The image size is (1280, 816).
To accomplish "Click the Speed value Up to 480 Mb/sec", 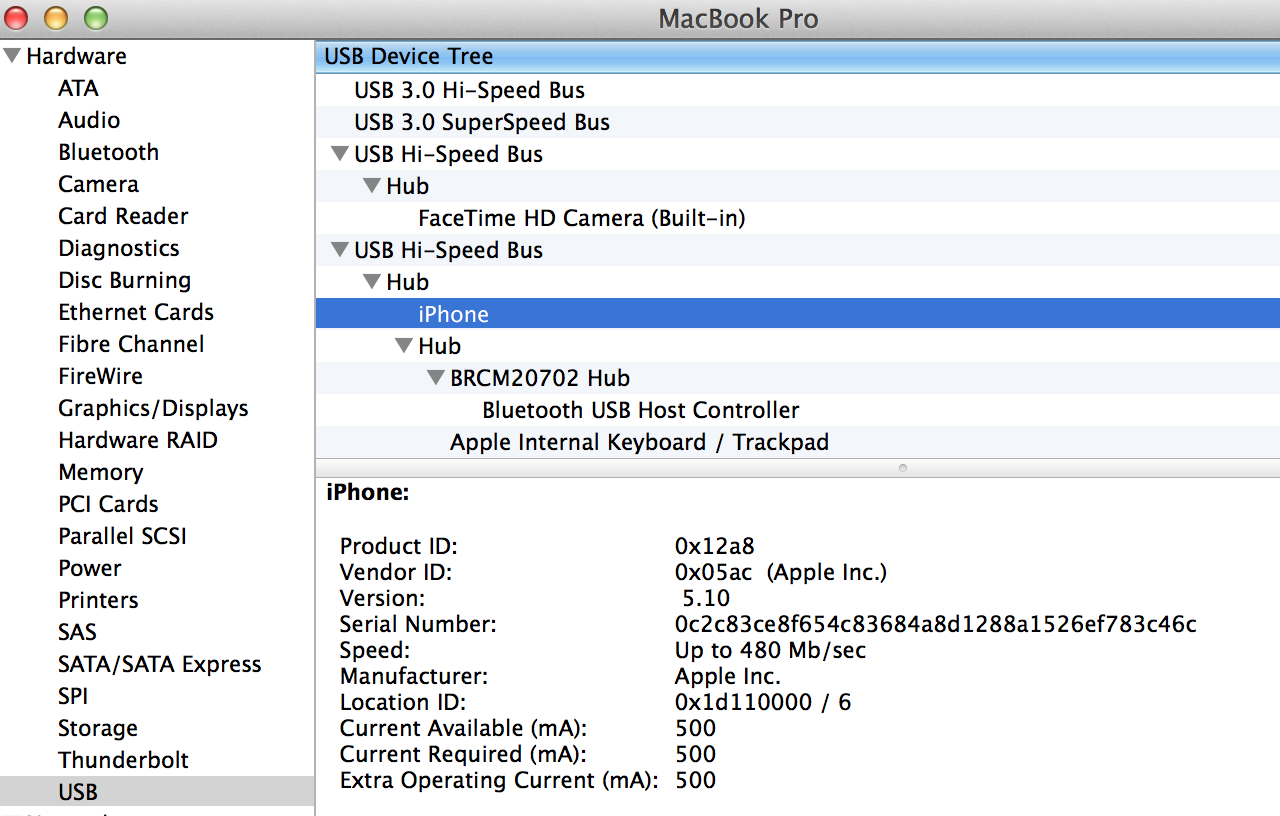I will pyautogui.click(x=770, y=650).
